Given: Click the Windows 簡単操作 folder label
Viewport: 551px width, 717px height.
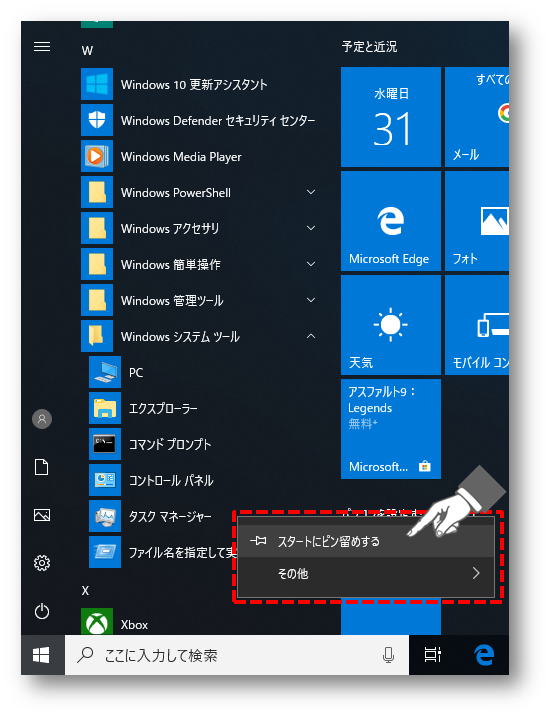Looking at the screenshot, I should [x=171, y=264].
